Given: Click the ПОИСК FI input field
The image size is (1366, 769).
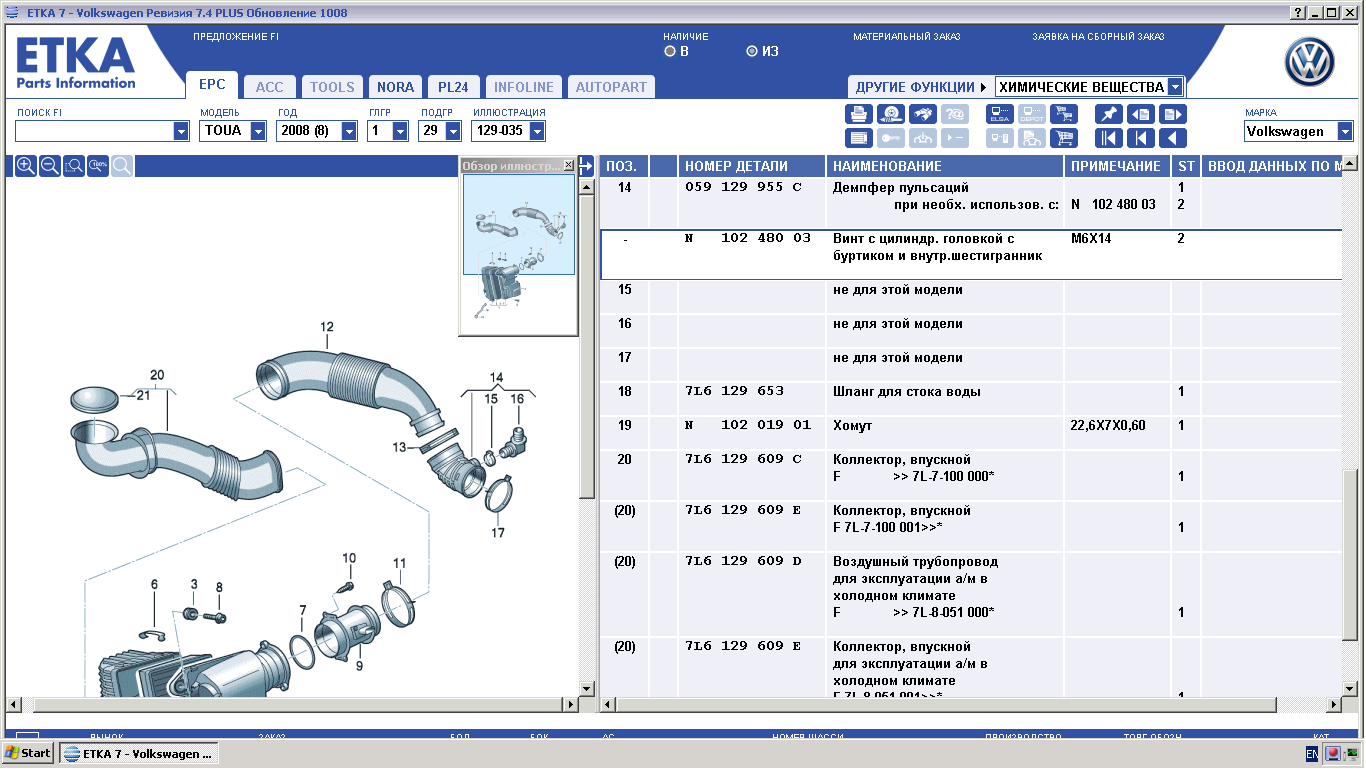Looking at the screenshot, I should click(94, 131).
